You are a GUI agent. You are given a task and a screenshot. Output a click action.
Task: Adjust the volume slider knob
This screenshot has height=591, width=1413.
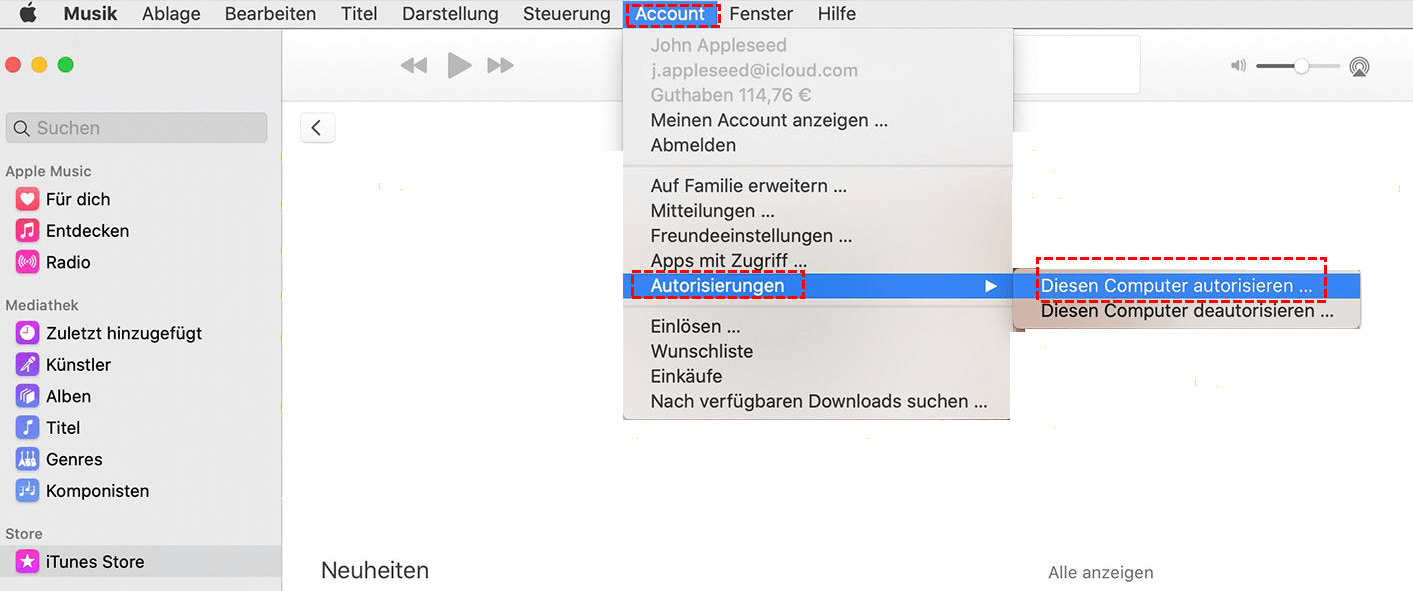(x=1301, y=66)
